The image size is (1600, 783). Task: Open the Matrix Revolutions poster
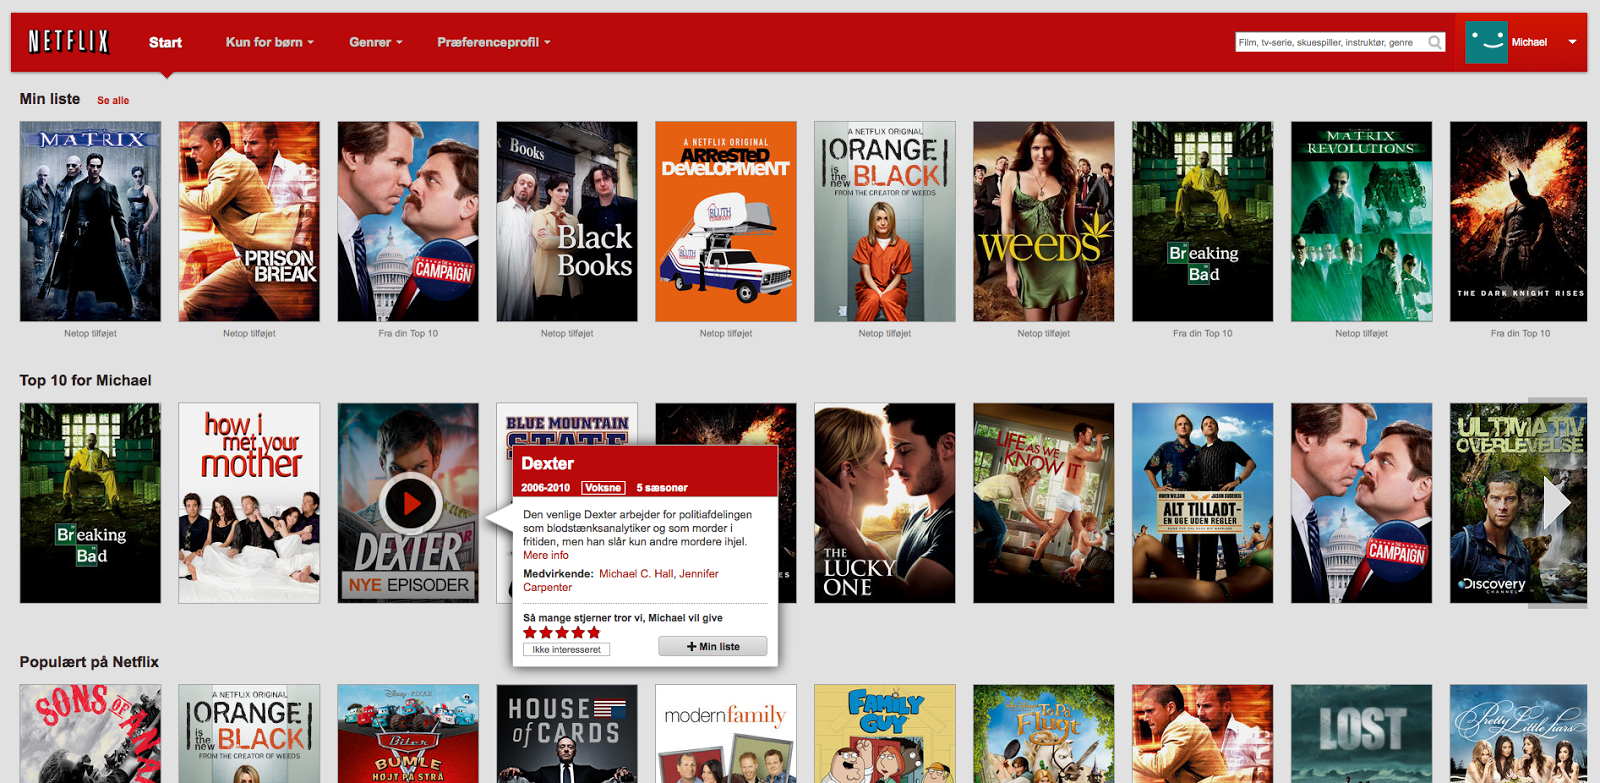click(1362, 221)
